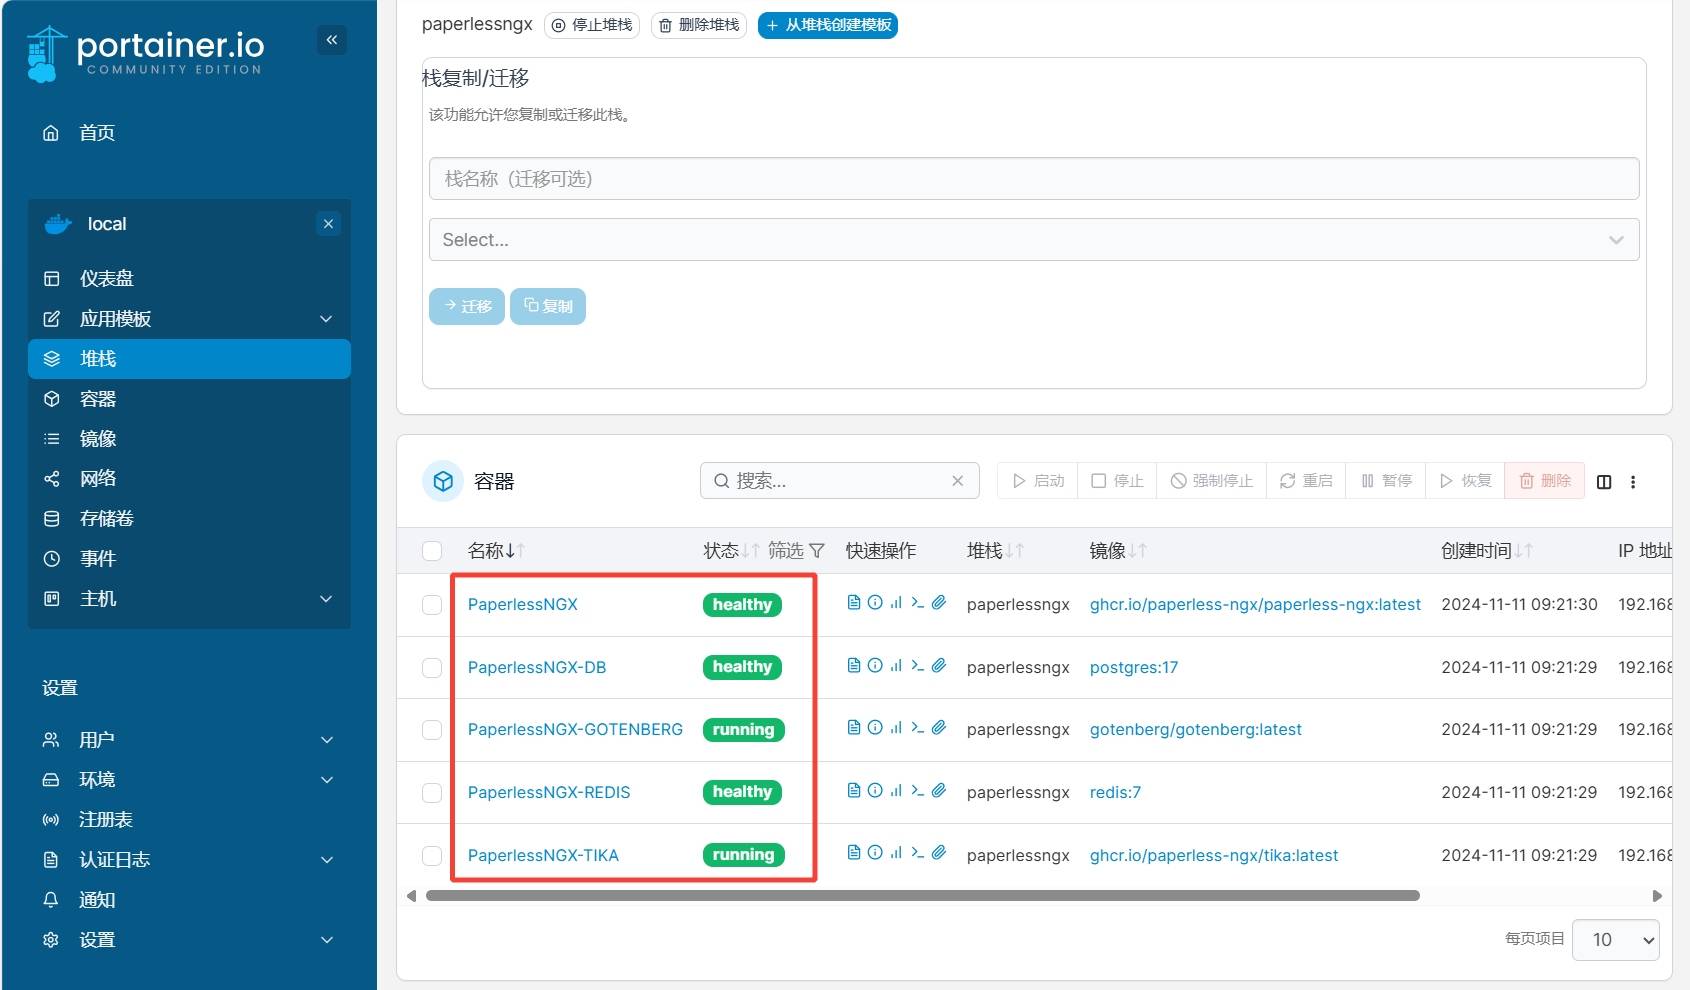Click scroll-right arrow of containers table

tap(1657, 896)
